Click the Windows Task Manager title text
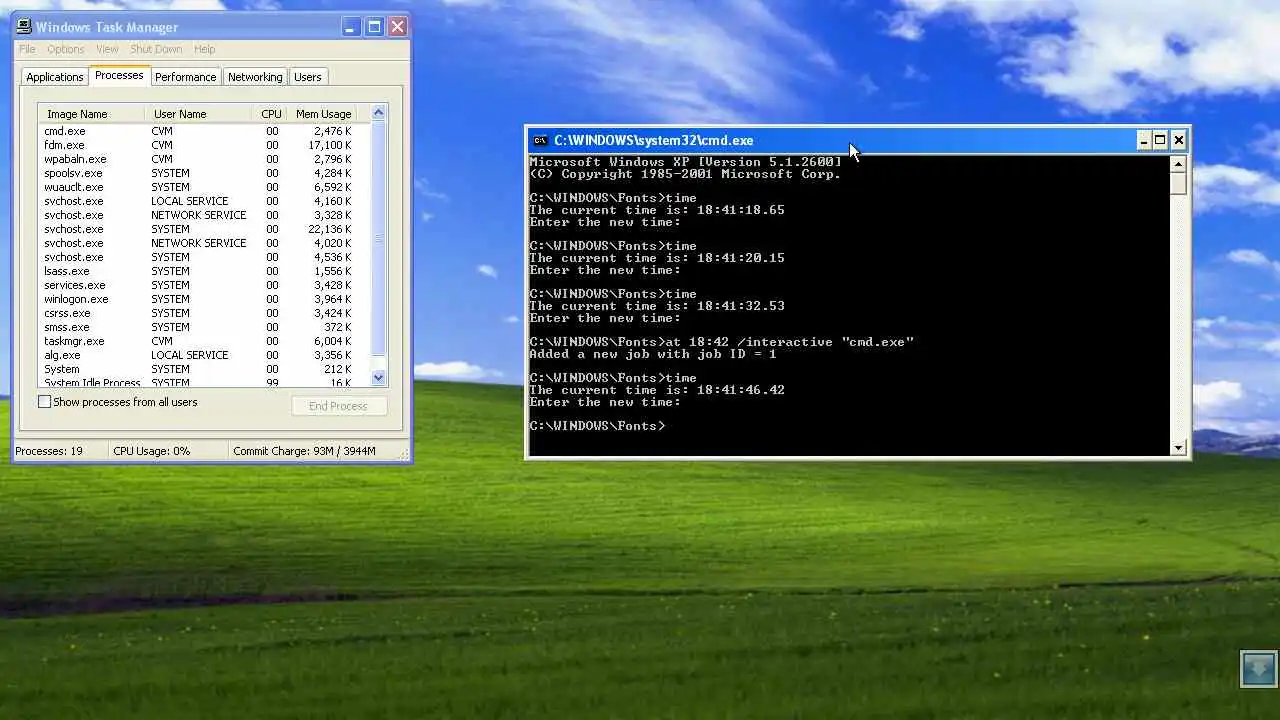The height and width of the screenshot is (720, 1280). [x=107, y=27]
